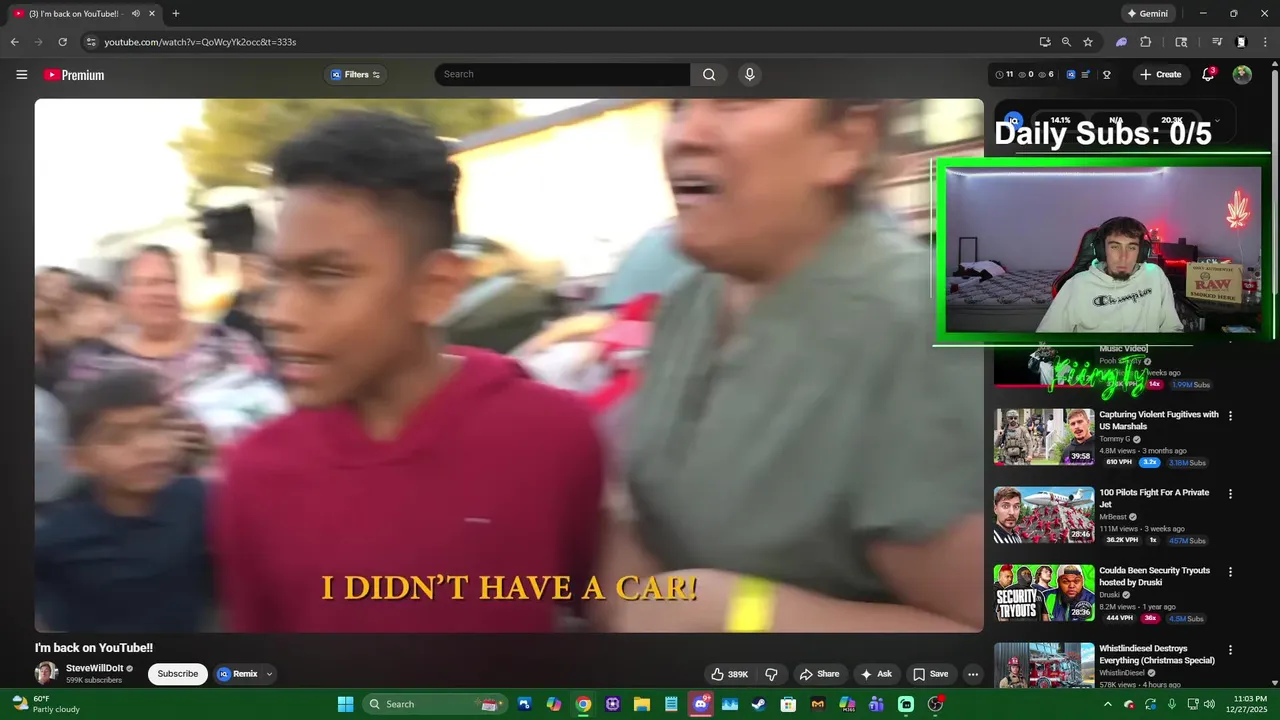Screen dimensions: 1280x720
Task: Mute the YouTube tab audio icon
Action: coord(135,13)
